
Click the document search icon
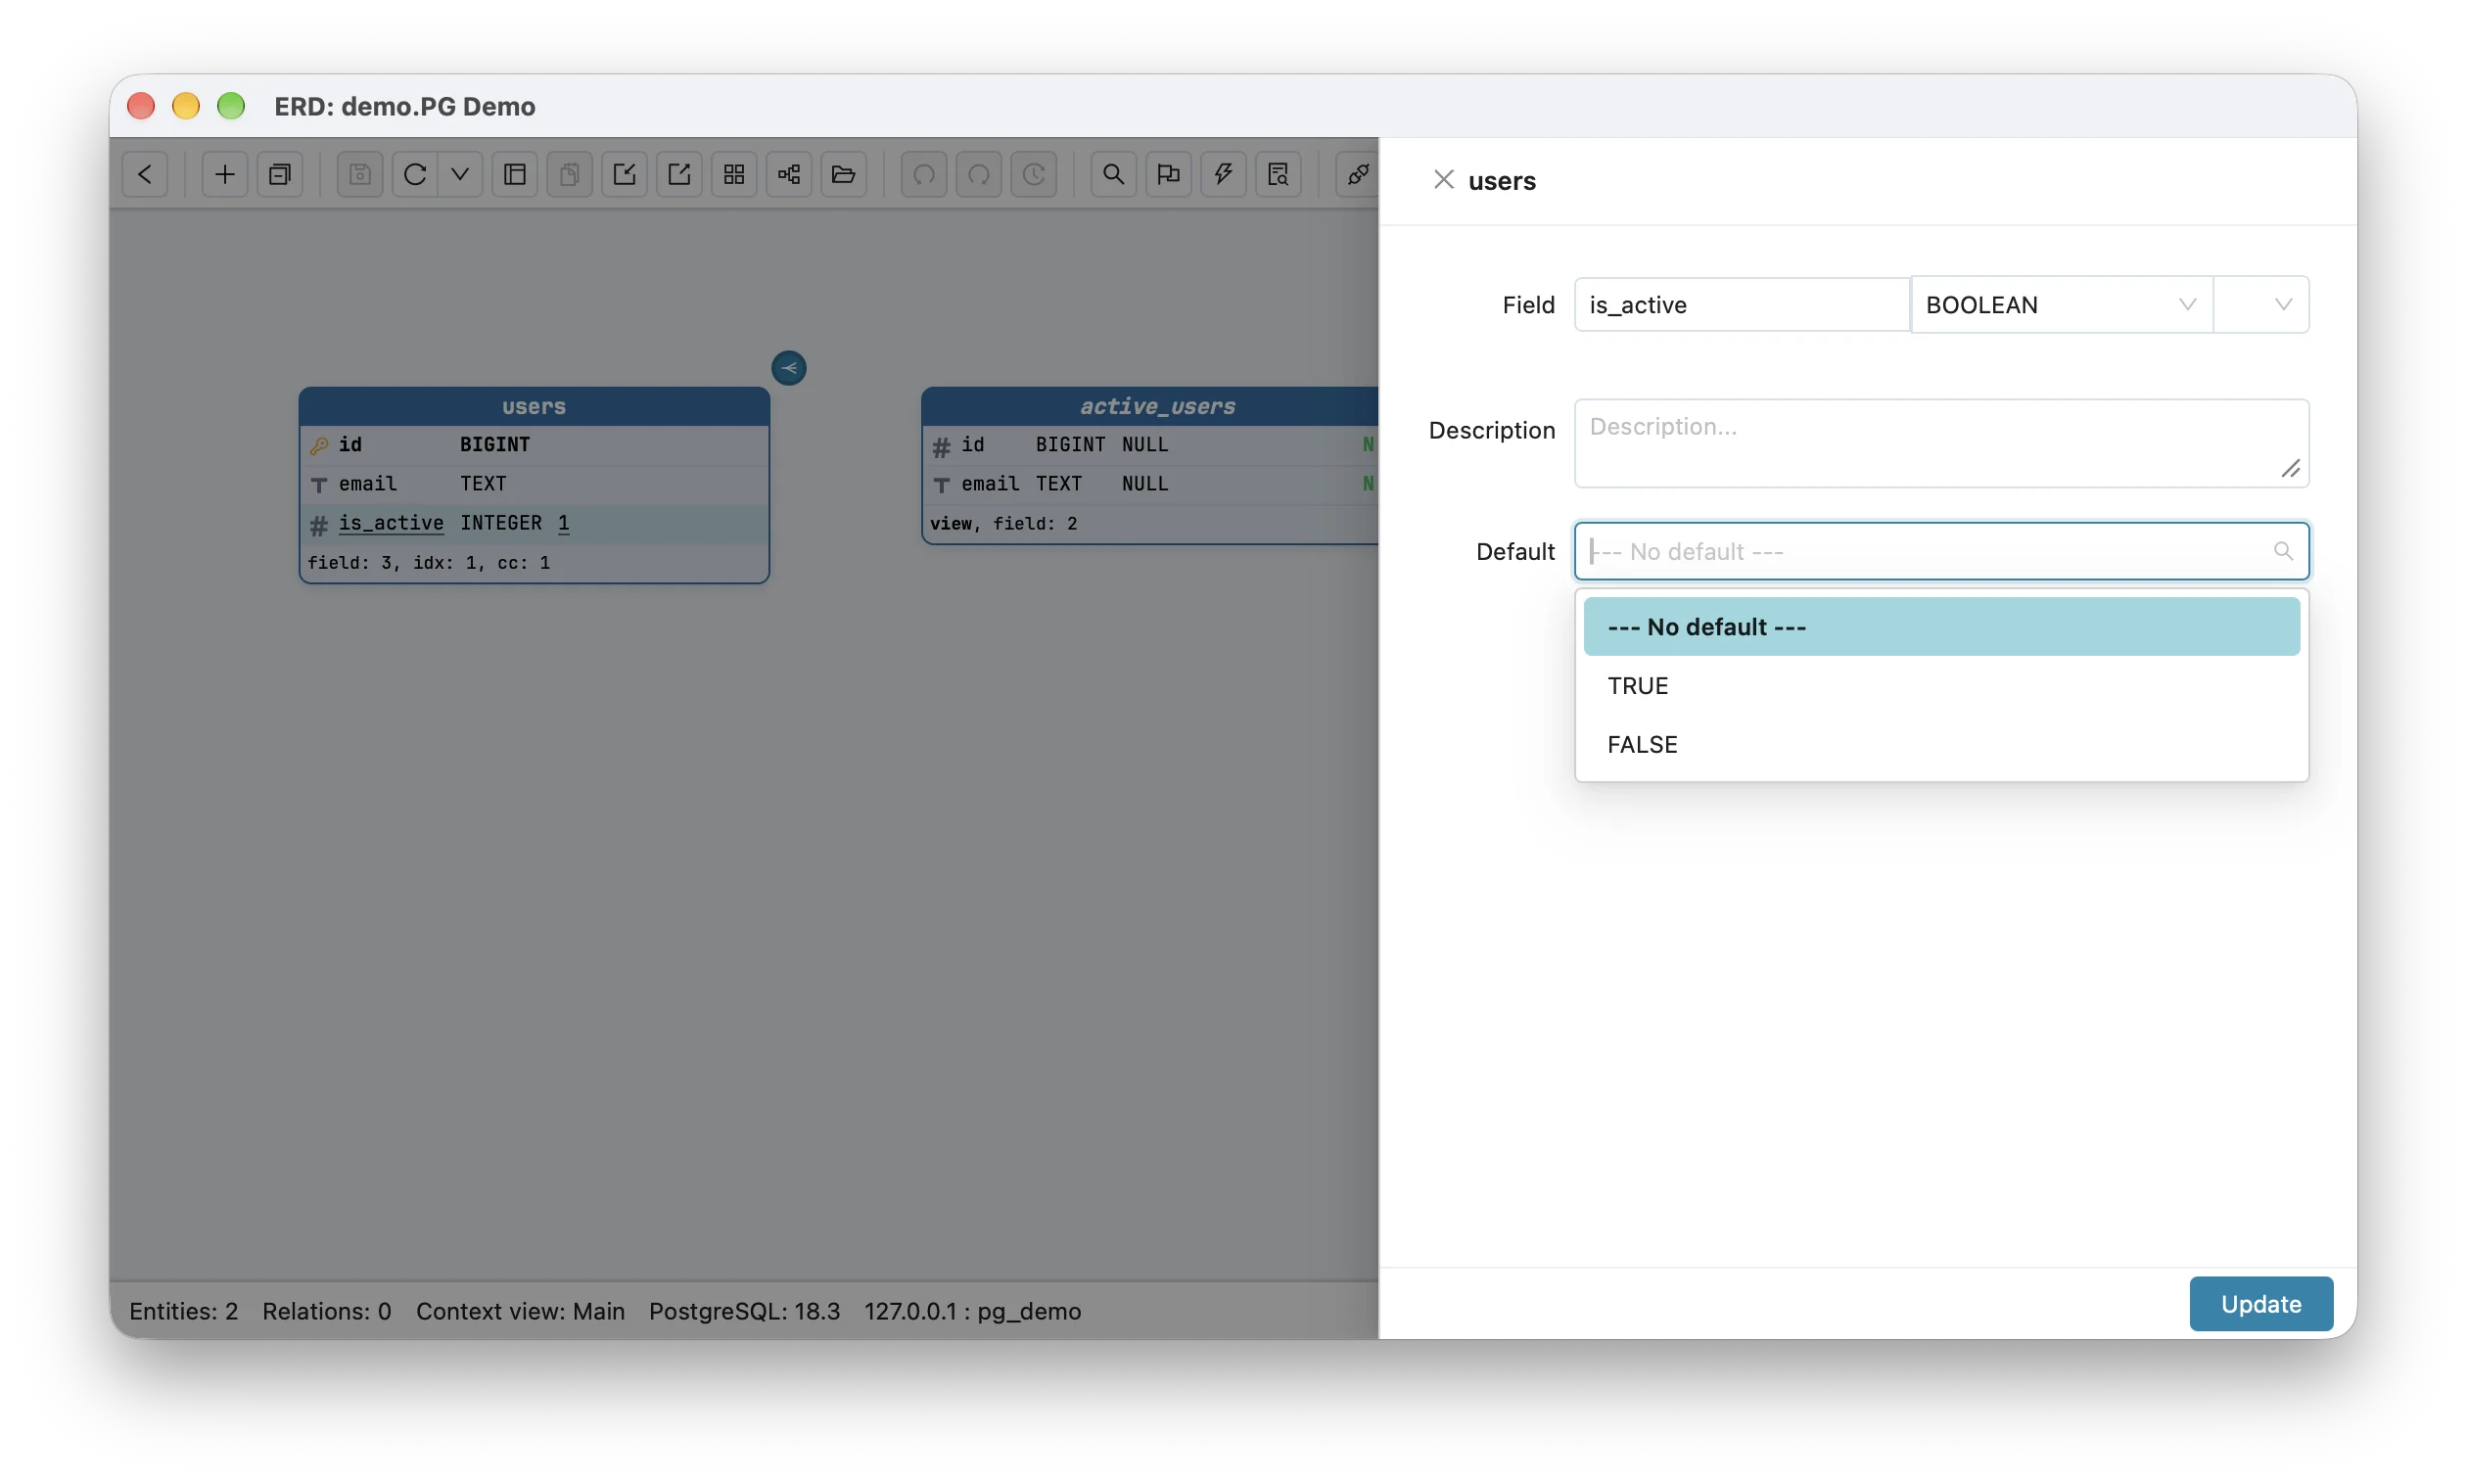[1278, 174]
